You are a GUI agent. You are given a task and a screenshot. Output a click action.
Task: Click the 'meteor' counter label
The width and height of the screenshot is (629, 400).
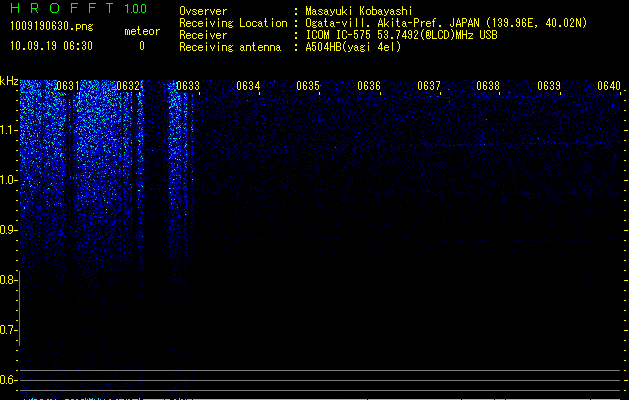point(142,31)
